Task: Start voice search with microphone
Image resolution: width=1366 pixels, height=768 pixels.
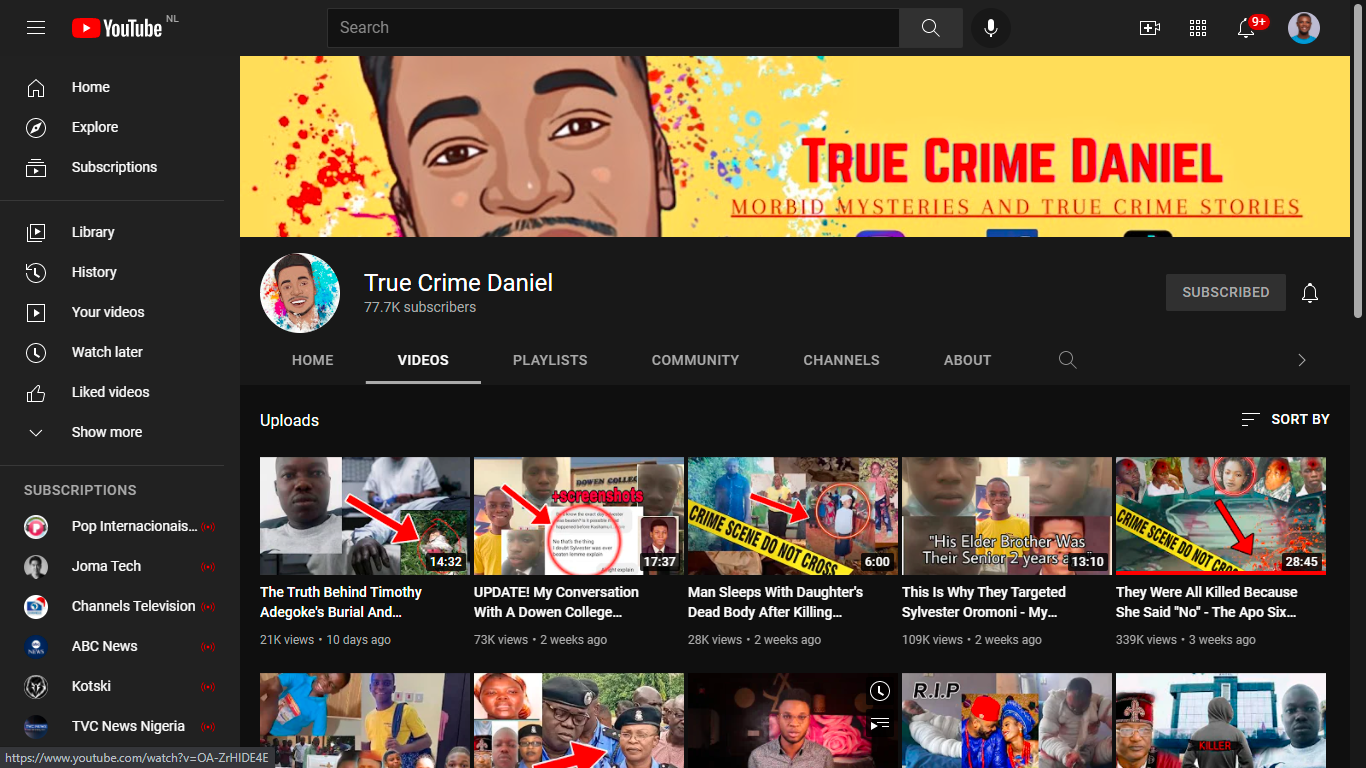Action: 991,28
